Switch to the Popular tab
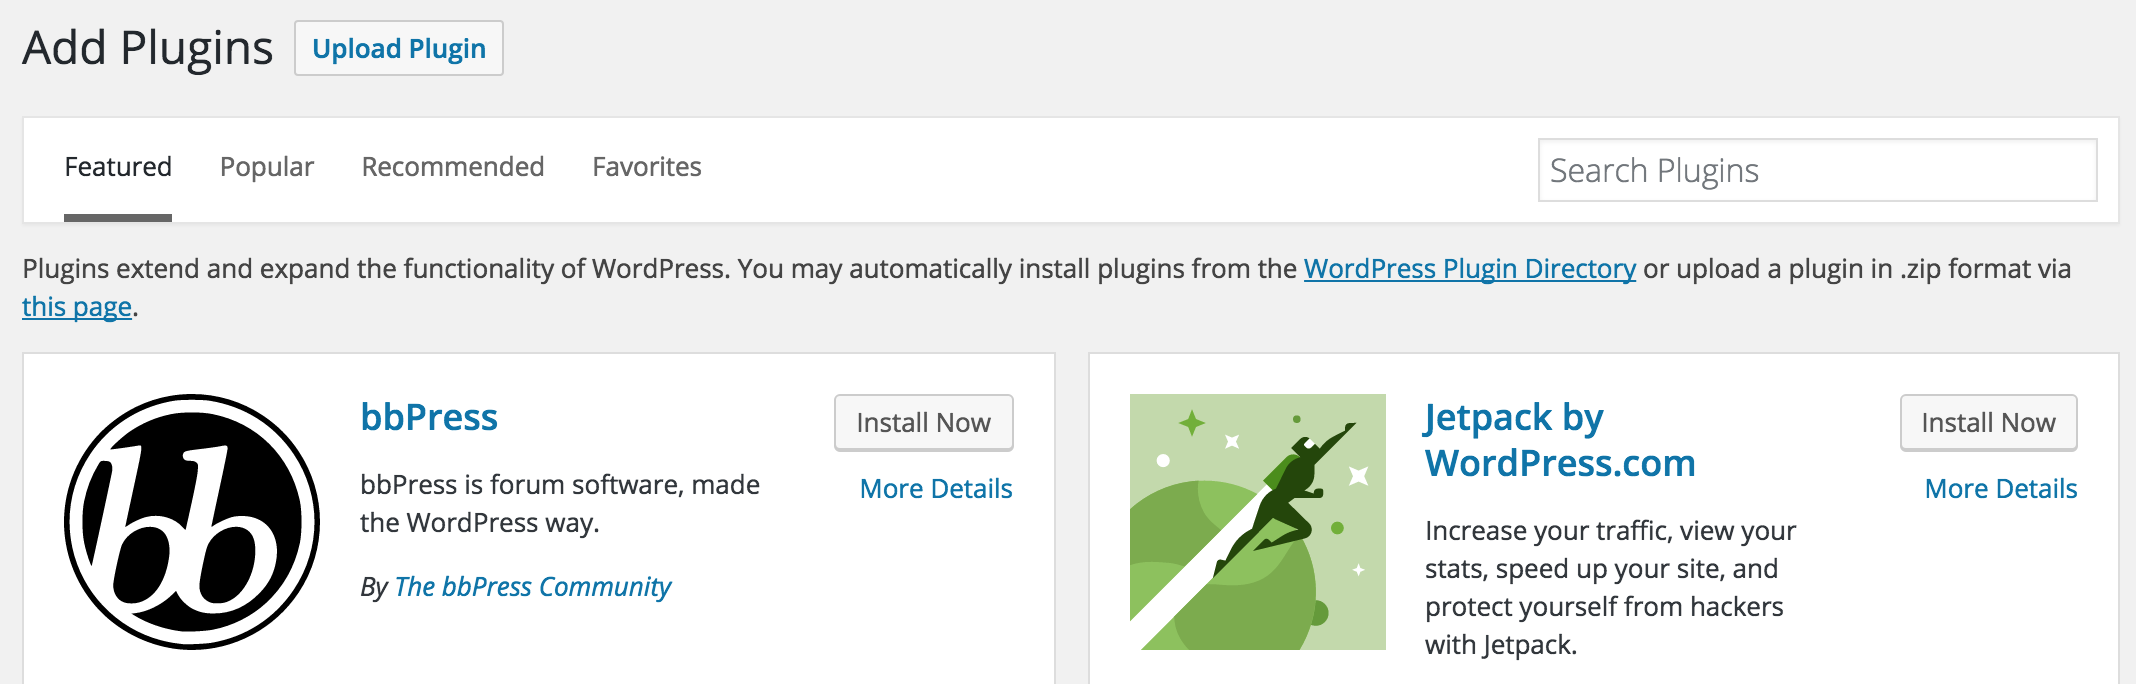Image resolution: width=2136 pixels, height=684 pixels. pos(267,167)
